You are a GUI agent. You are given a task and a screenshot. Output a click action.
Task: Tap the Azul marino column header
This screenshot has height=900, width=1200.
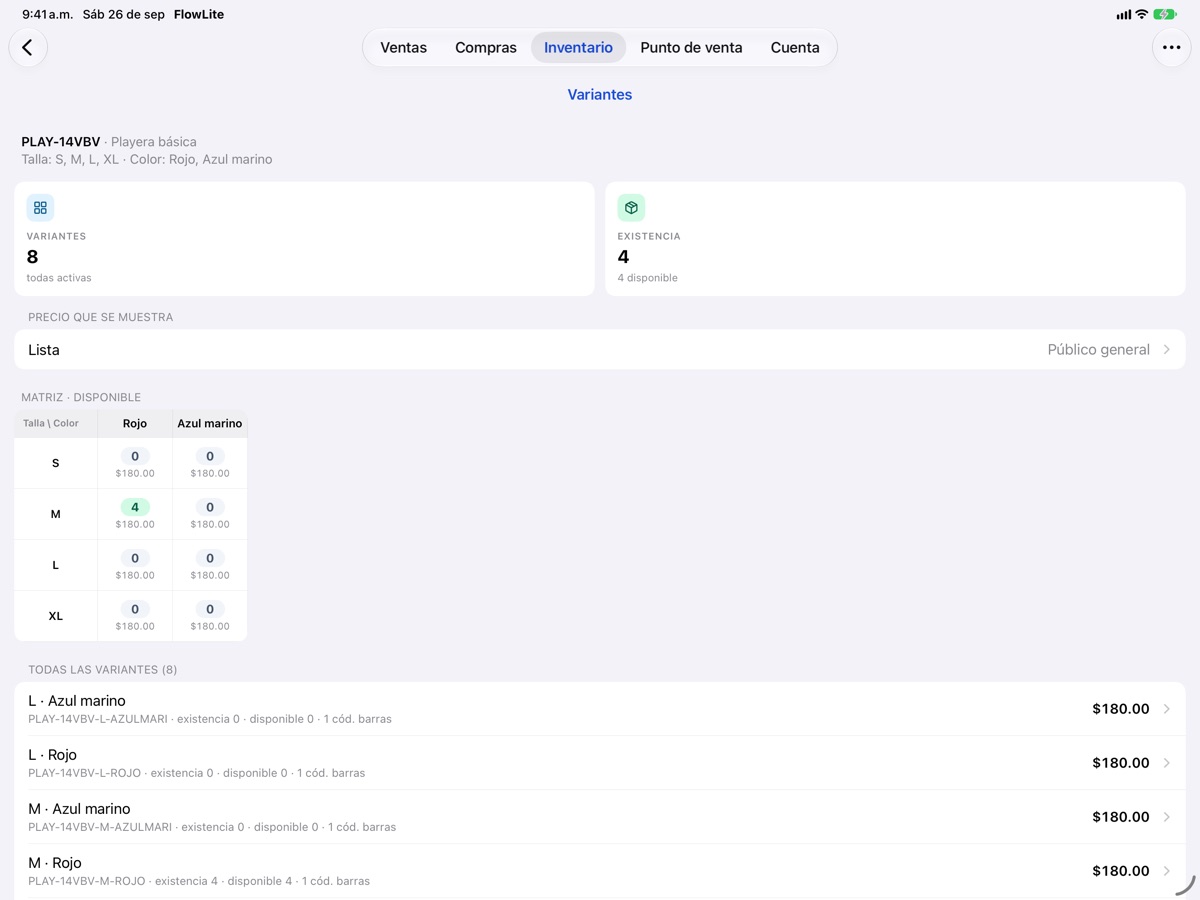210,424
